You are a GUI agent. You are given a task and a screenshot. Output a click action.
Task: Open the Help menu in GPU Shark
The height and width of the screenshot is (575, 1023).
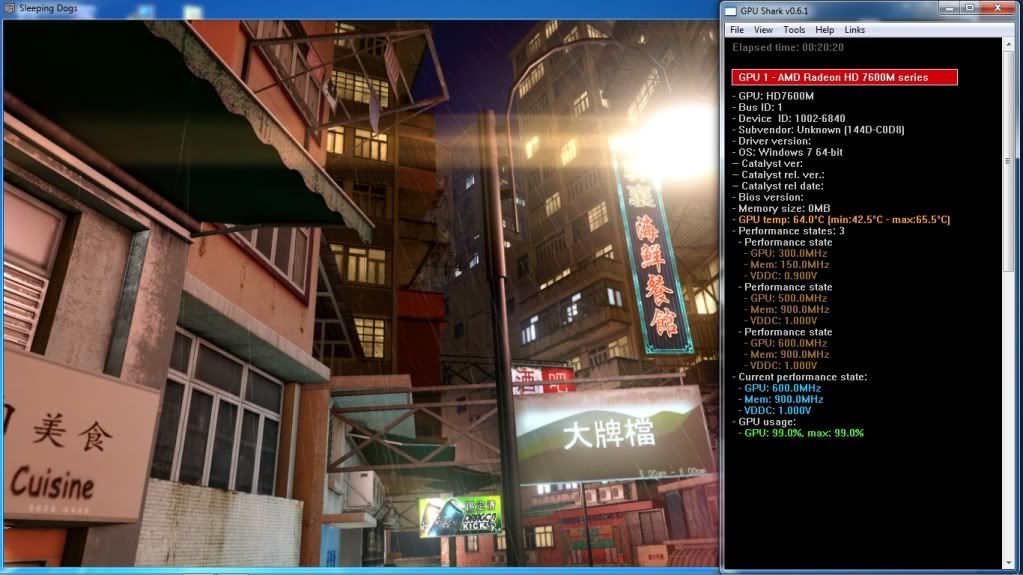tap(824, 30)
